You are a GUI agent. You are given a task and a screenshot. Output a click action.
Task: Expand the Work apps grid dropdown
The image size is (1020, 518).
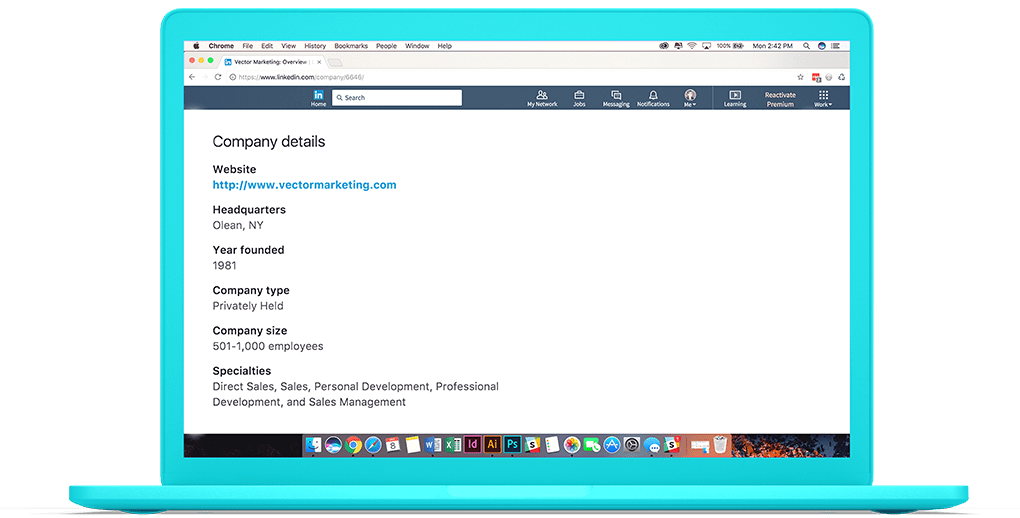coord(823,98)
